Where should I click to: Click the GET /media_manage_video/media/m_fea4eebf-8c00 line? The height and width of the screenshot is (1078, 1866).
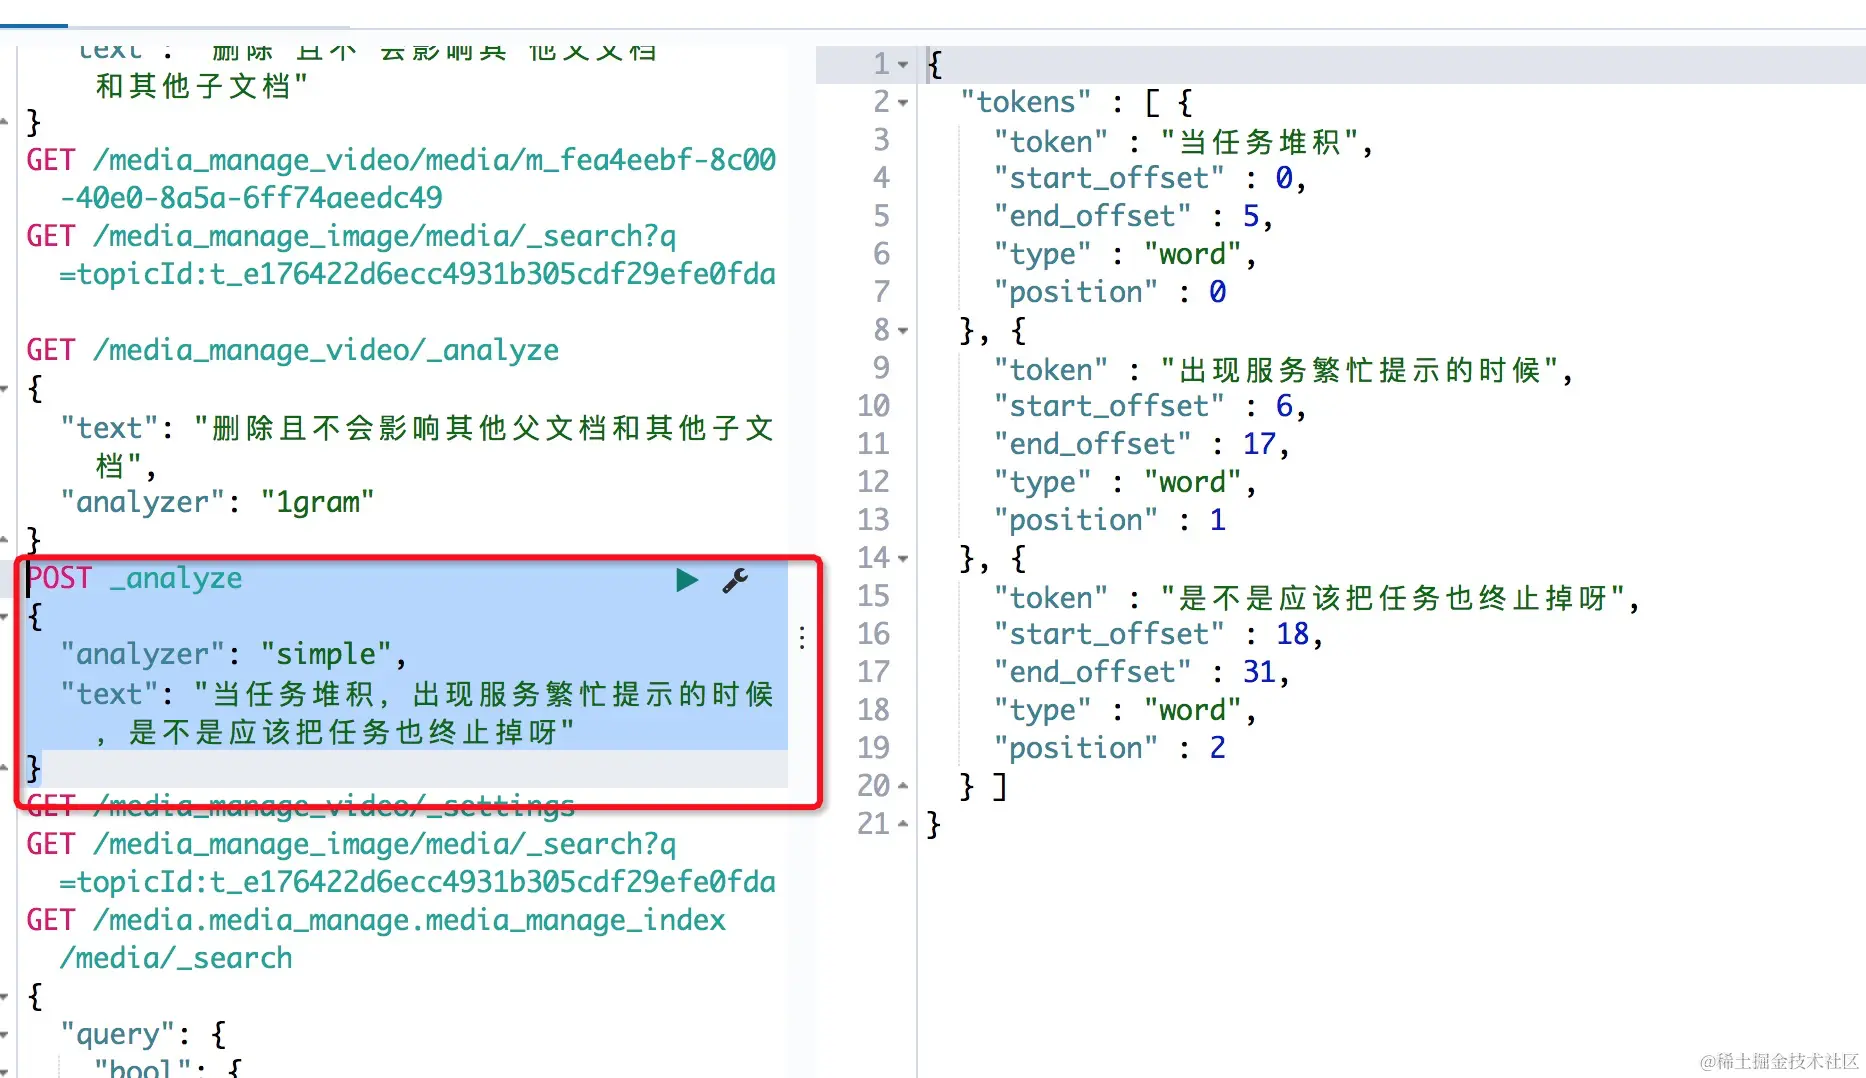click(x=401, y=160)
